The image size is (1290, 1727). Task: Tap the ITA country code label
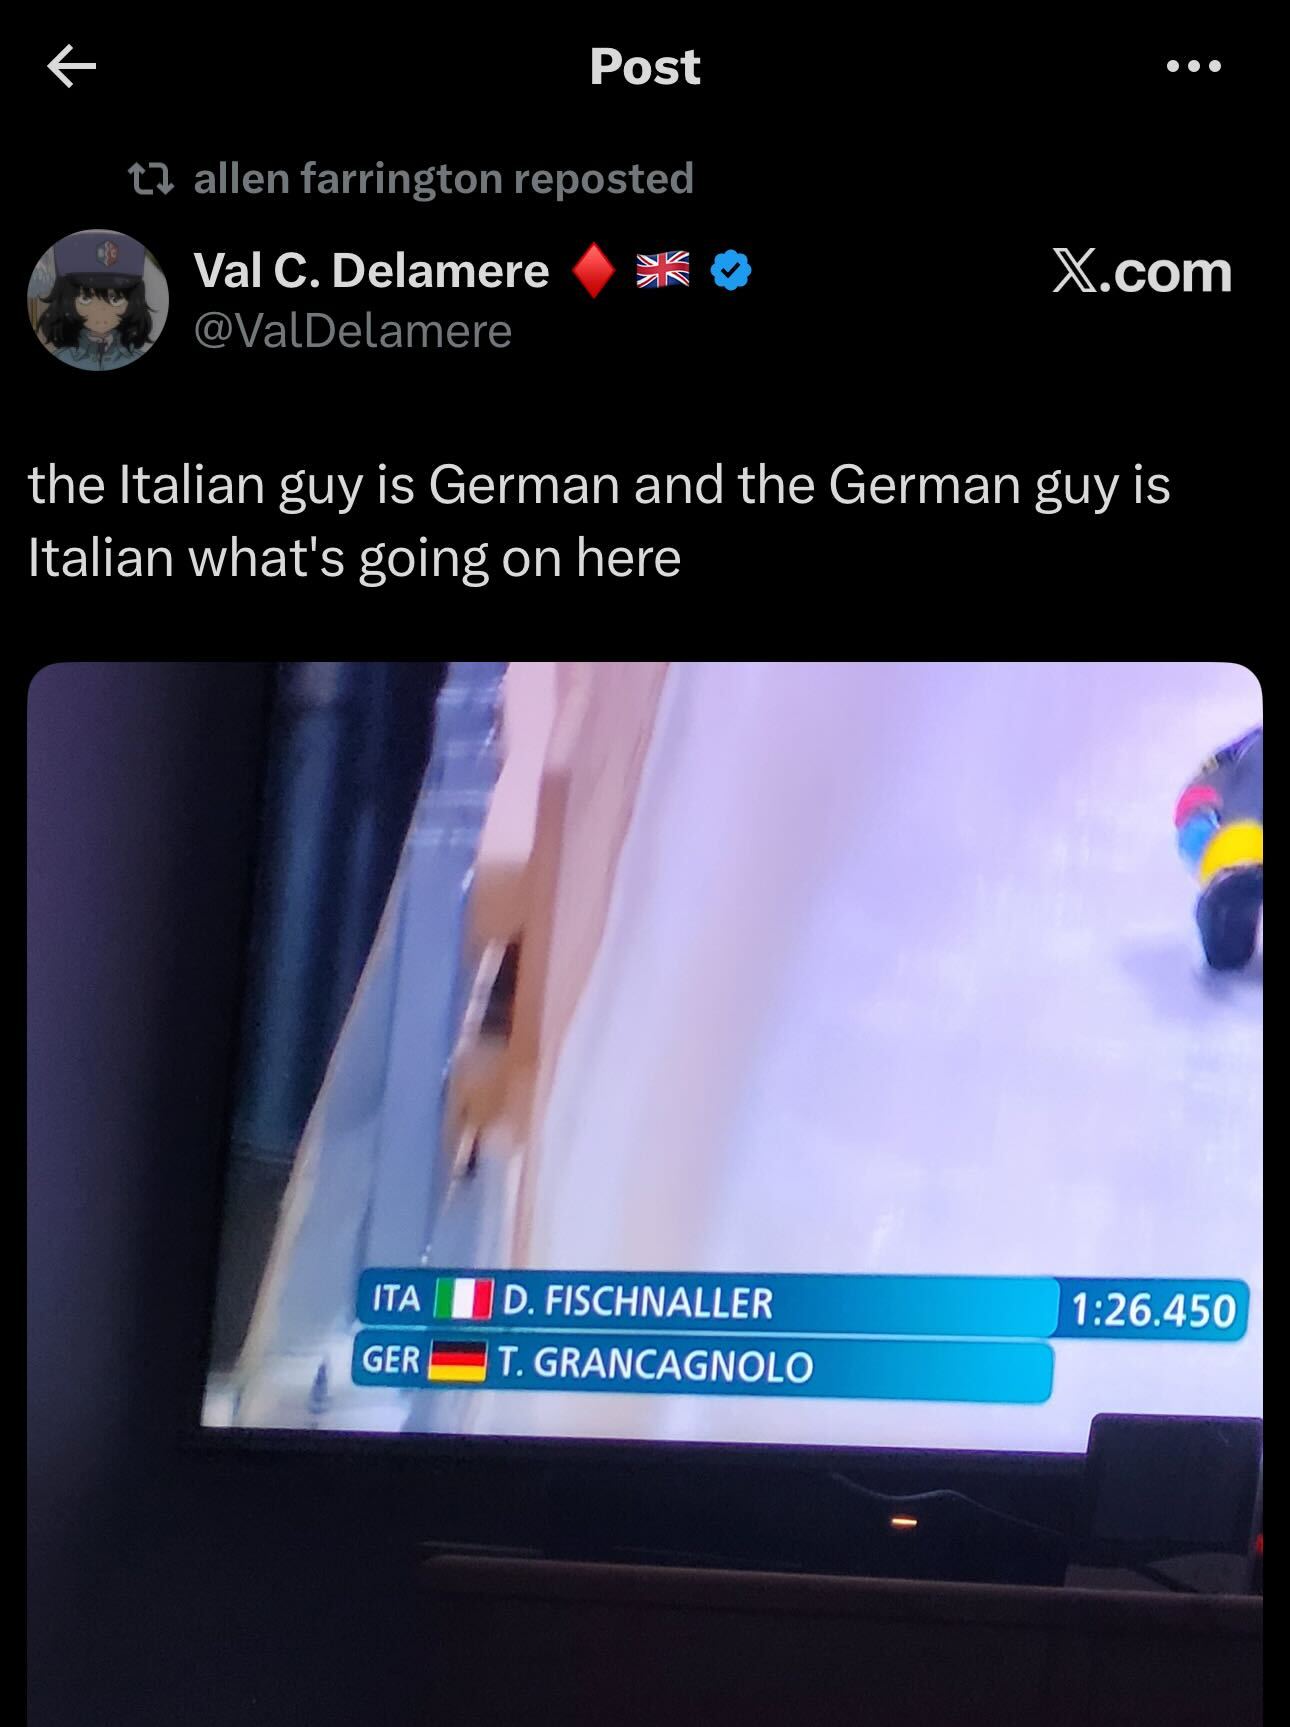(x=396, y=1299)
